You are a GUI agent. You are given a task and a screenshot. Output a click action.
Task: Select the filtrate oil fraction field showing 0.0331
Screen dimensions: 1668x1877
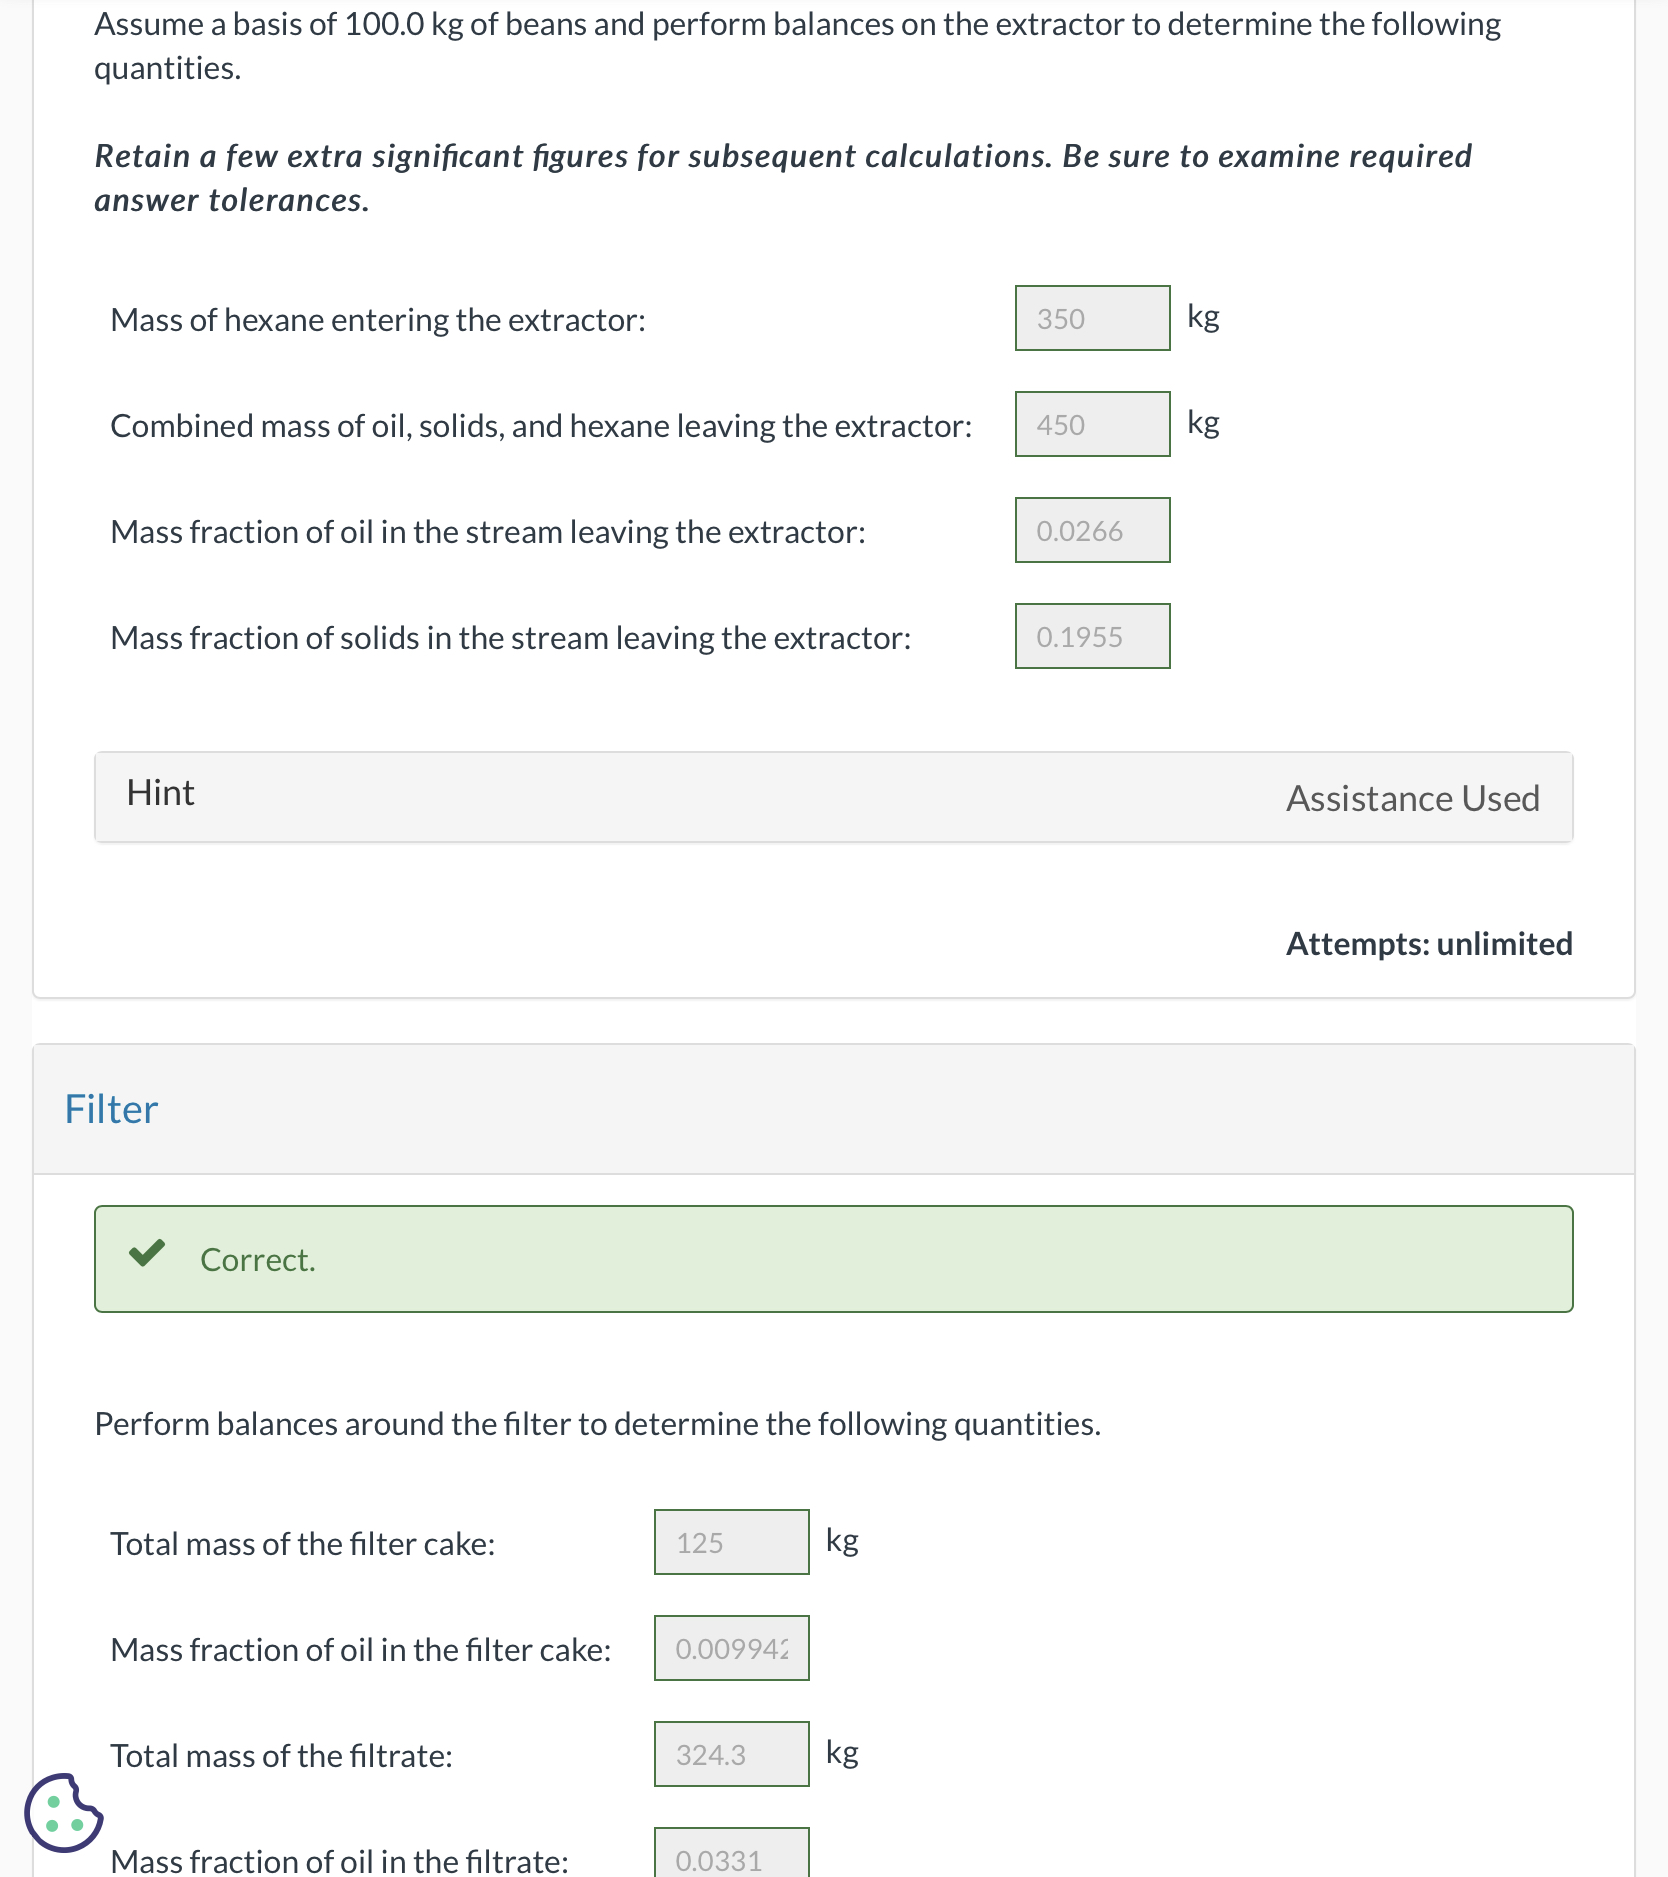coord(731,1857)
